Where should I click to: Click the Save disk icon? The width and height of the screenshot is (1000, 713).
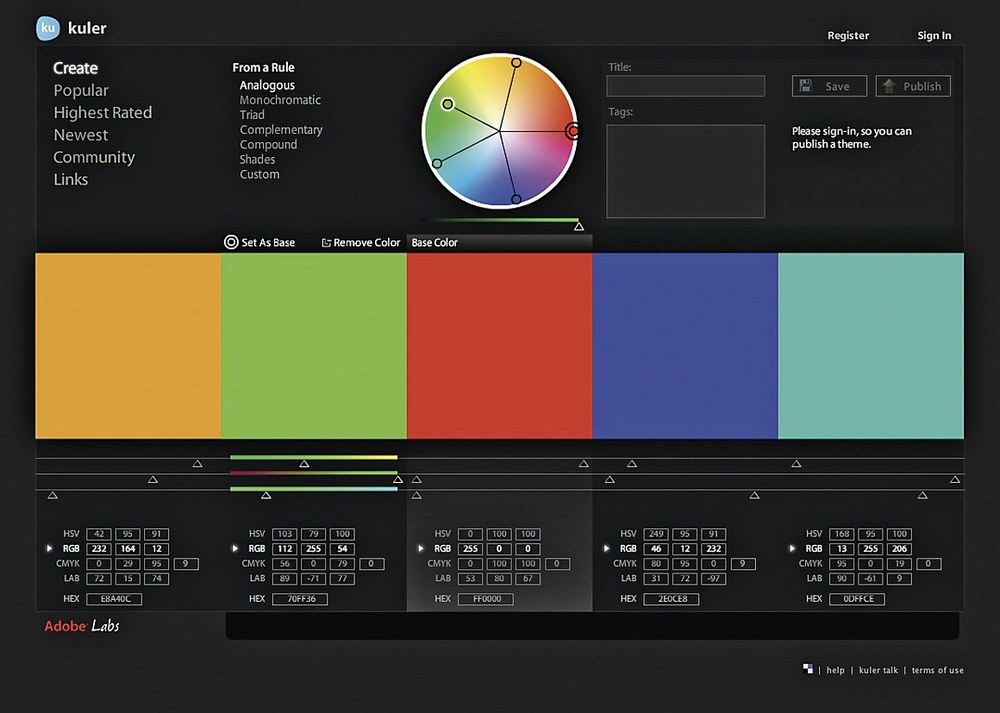[x=807, y=86]
